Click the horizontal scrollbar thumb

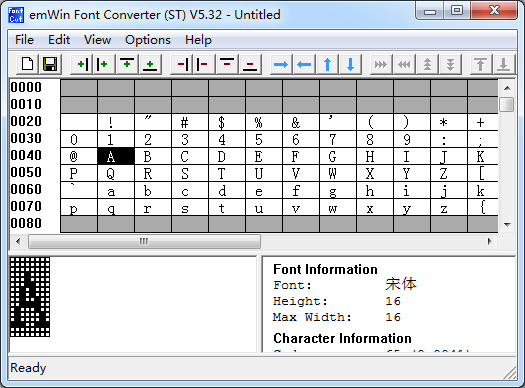coord(144,241)
